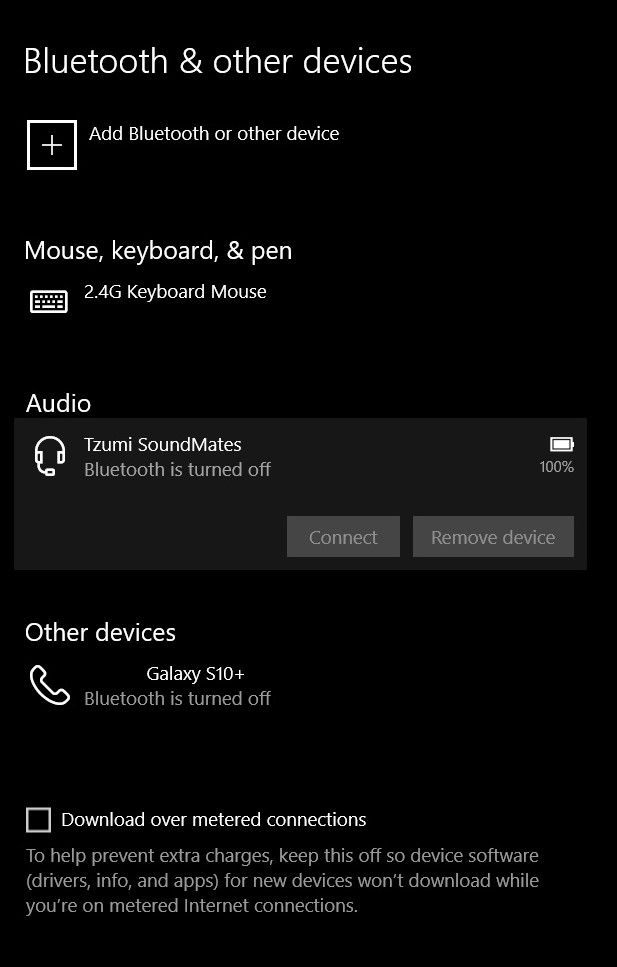Click the "Other devices" section heading

pyautogui.click(x=100, y=632)
